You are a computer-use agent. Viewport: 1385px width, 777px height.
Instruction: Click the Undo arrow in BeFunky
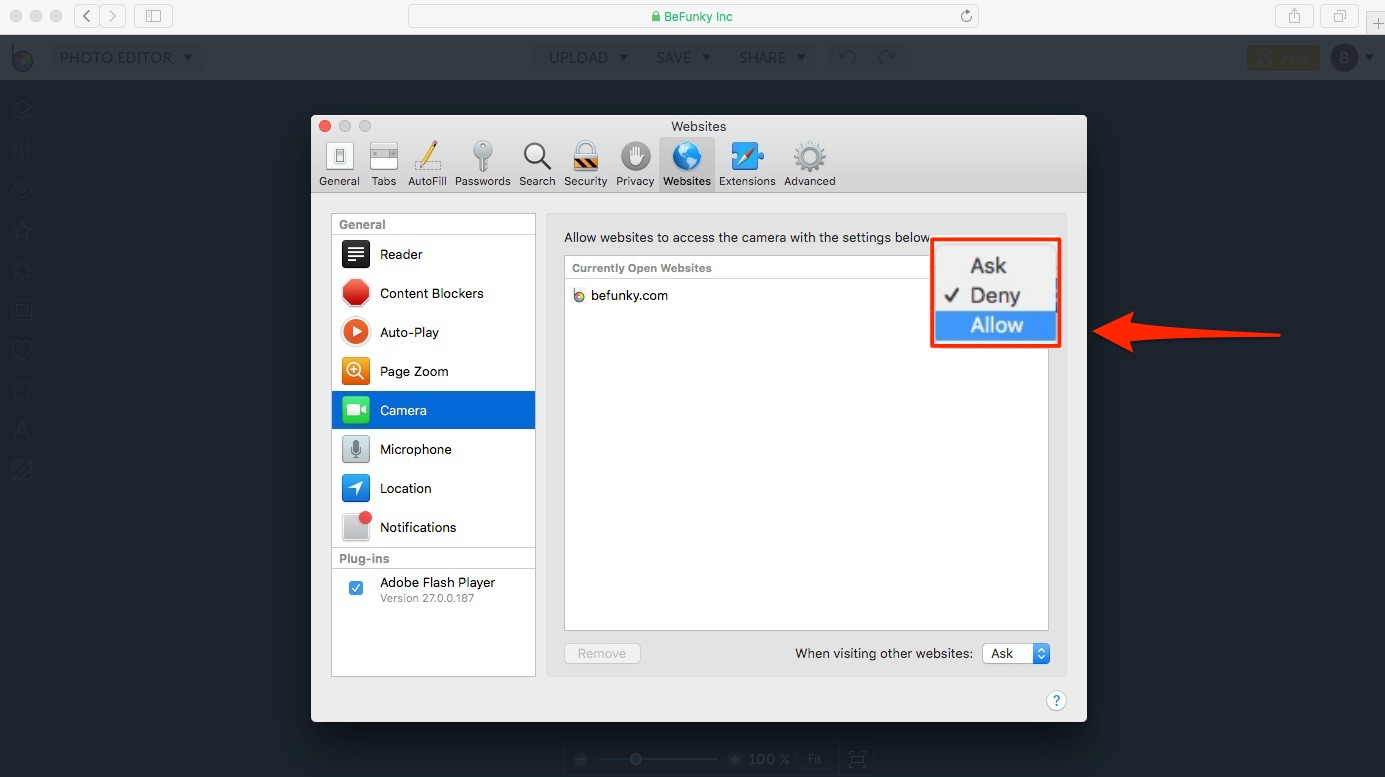pyautogui.click(x=848, y=58)
